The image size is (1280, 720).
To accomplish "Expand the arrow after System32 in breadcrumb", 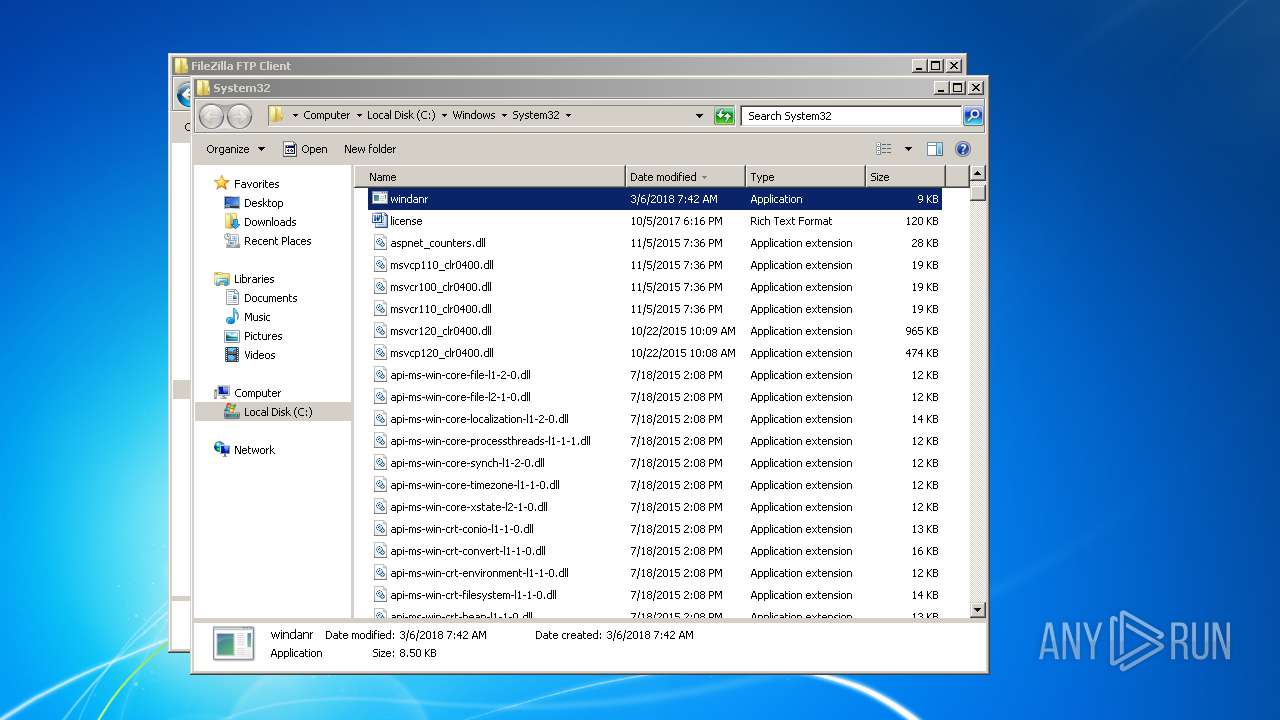I will tap(568, 116).
